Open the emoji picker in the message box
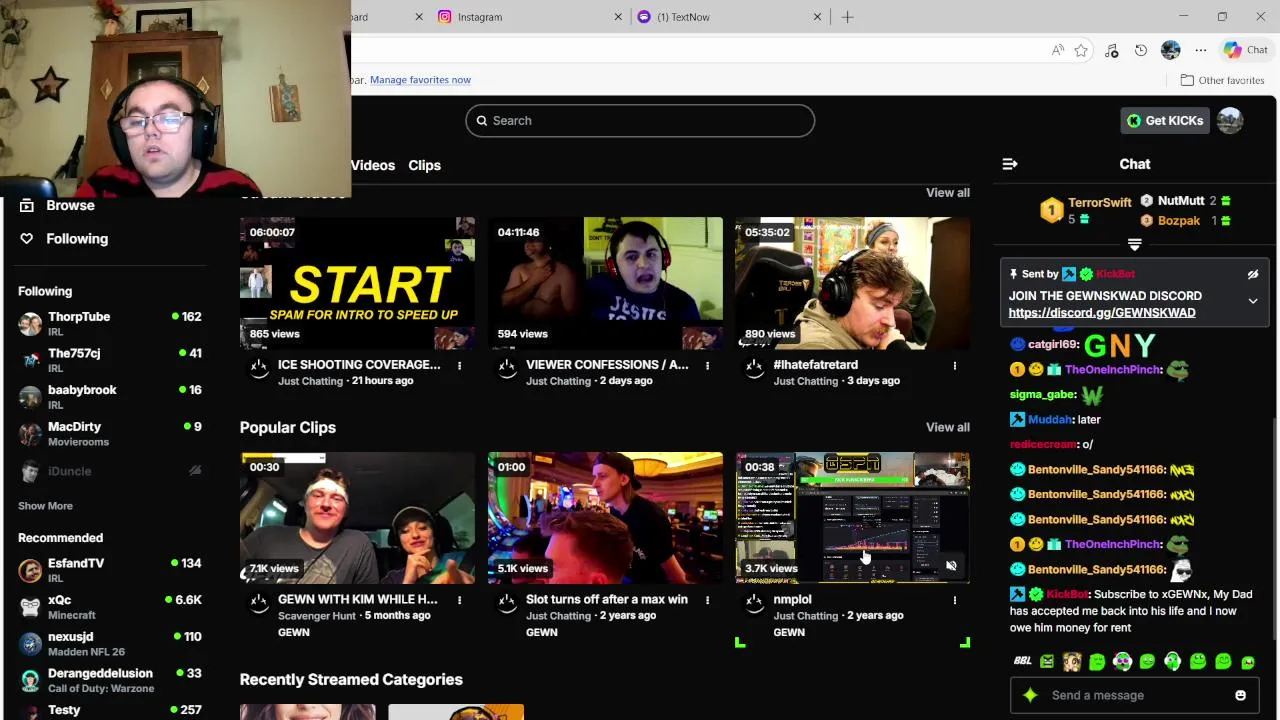Screen dimensions: 1280x720 [1240, 696]
